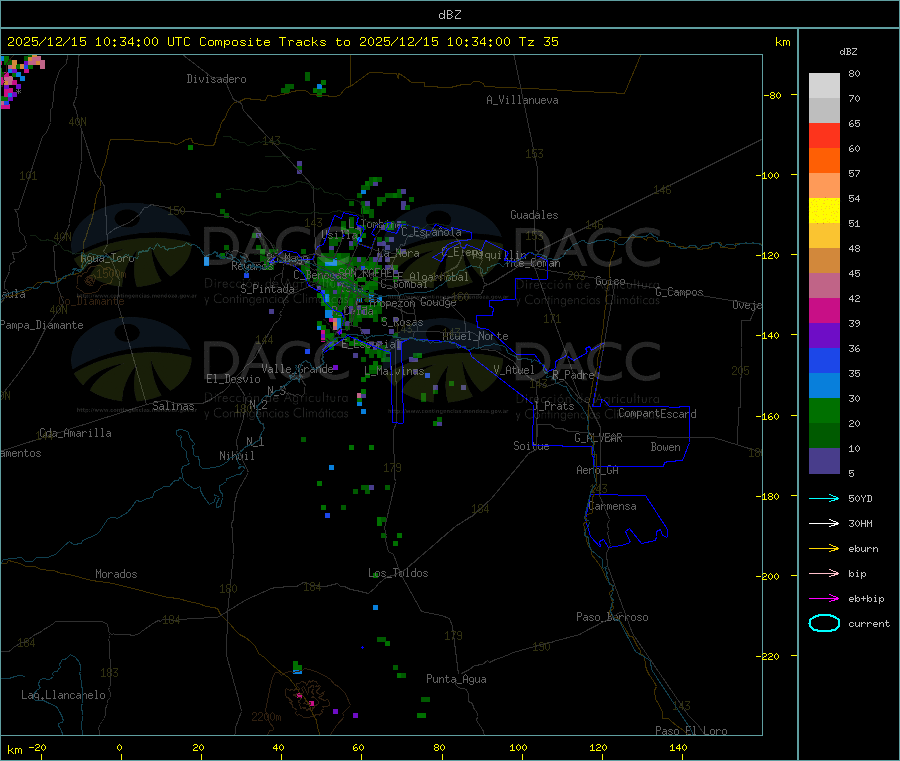
Task: Click the eburn yellow arrow legend icon
Action: pos(824,548)
